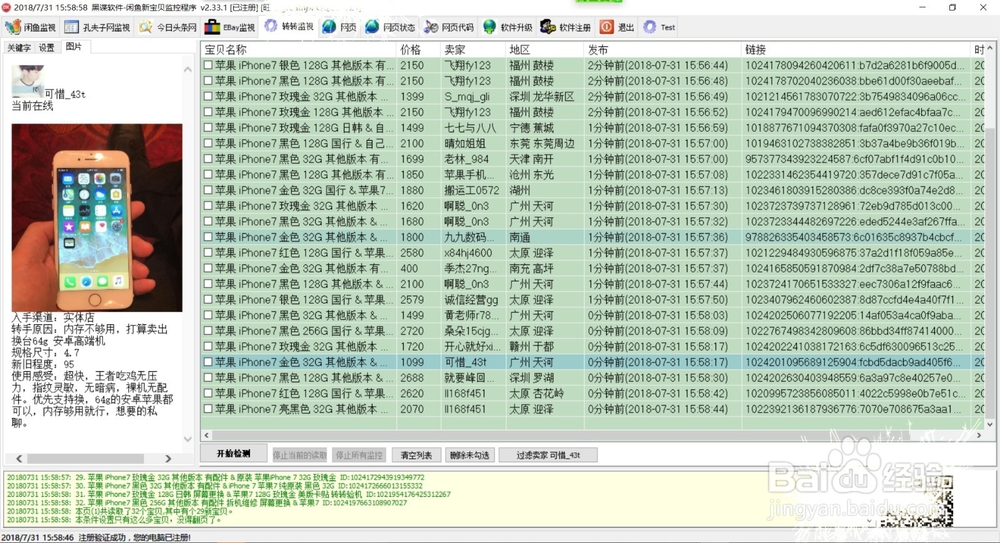Viewport: 1000px width, 543px height.
Task: Select seller cell 九九数码
Action: [x=473, y=237]
